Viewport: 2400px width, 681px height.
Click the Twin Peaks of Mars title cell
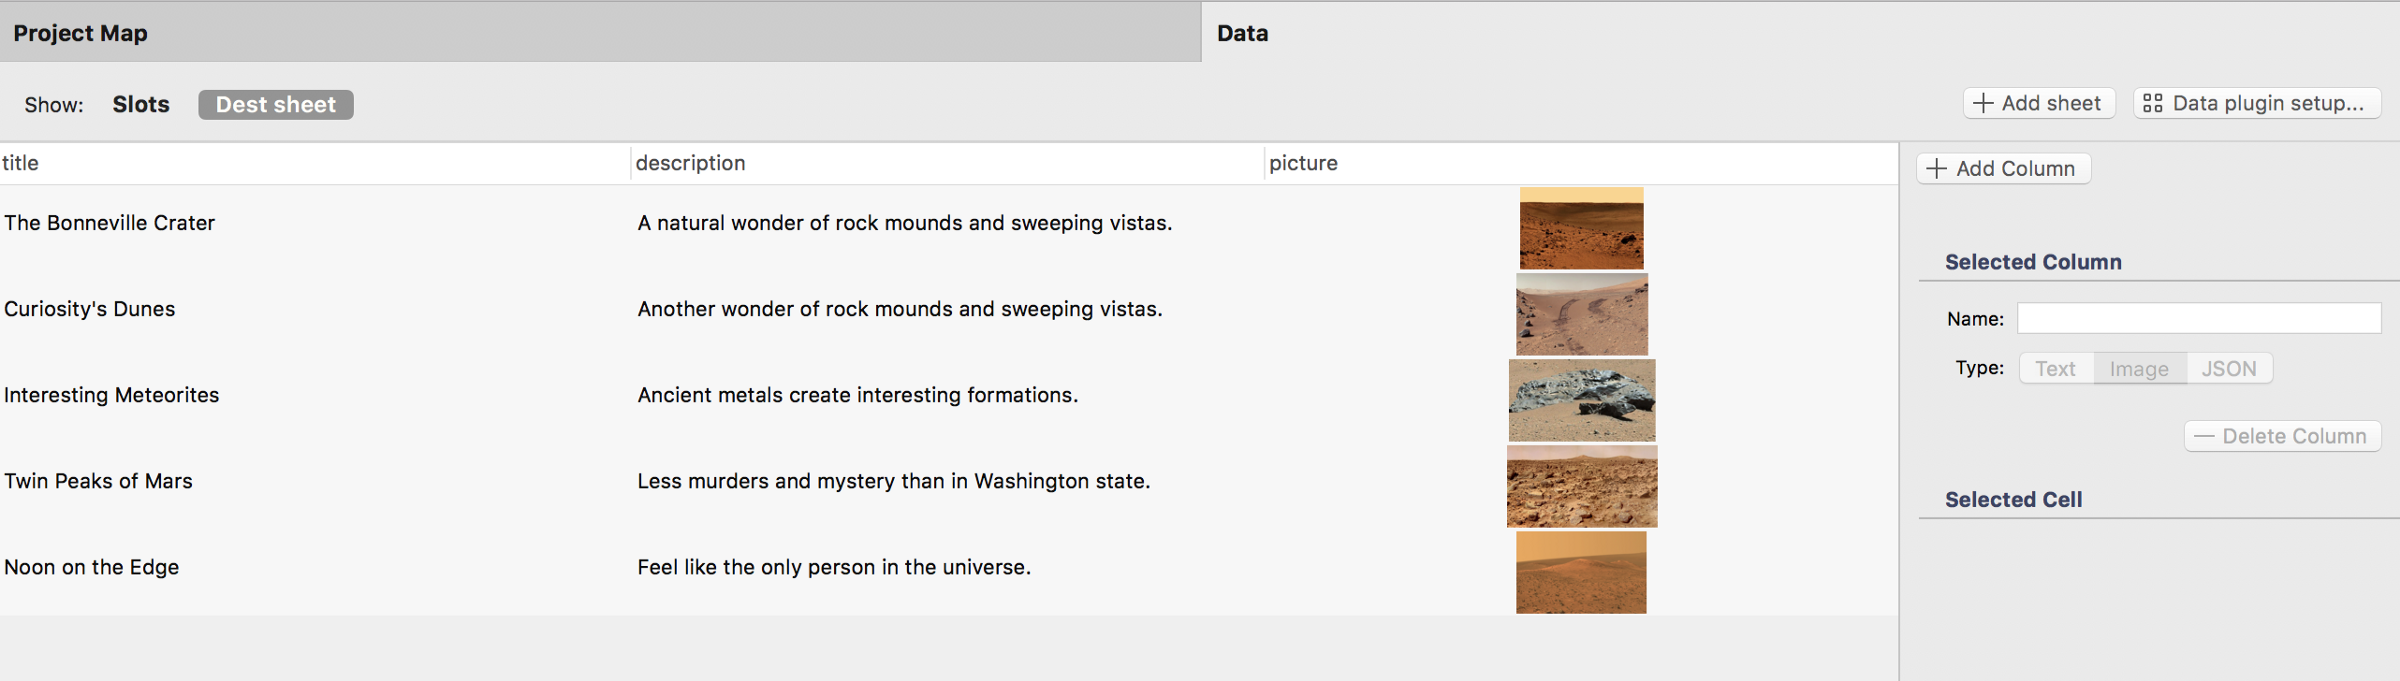pyautogui.click(x=98, y=481)
